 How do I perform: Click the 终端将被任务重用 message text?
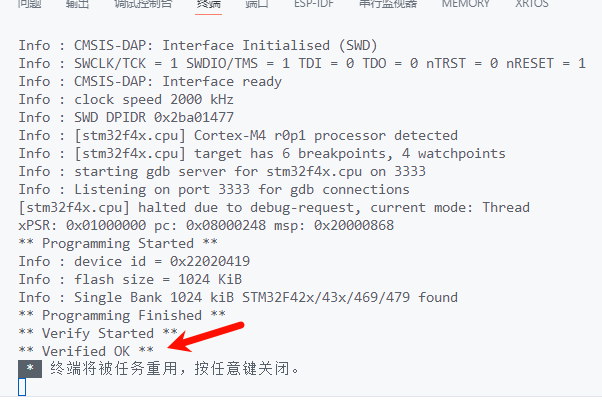175,369
